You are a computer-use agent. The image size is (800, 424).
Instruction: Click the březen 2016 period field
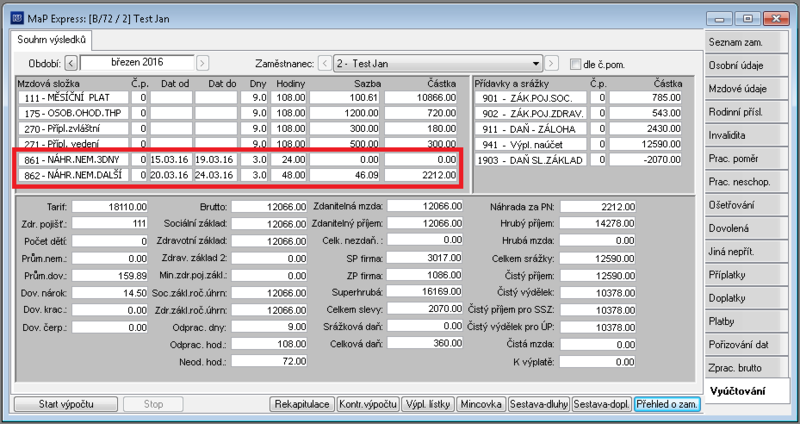[137, 63]
